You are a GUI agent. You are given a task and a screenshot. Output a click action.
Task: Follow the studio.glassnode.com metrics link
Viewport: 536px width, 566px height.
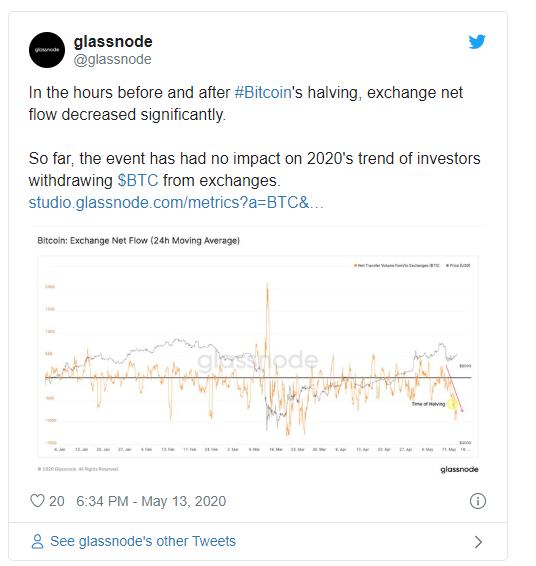coord(176,203)
